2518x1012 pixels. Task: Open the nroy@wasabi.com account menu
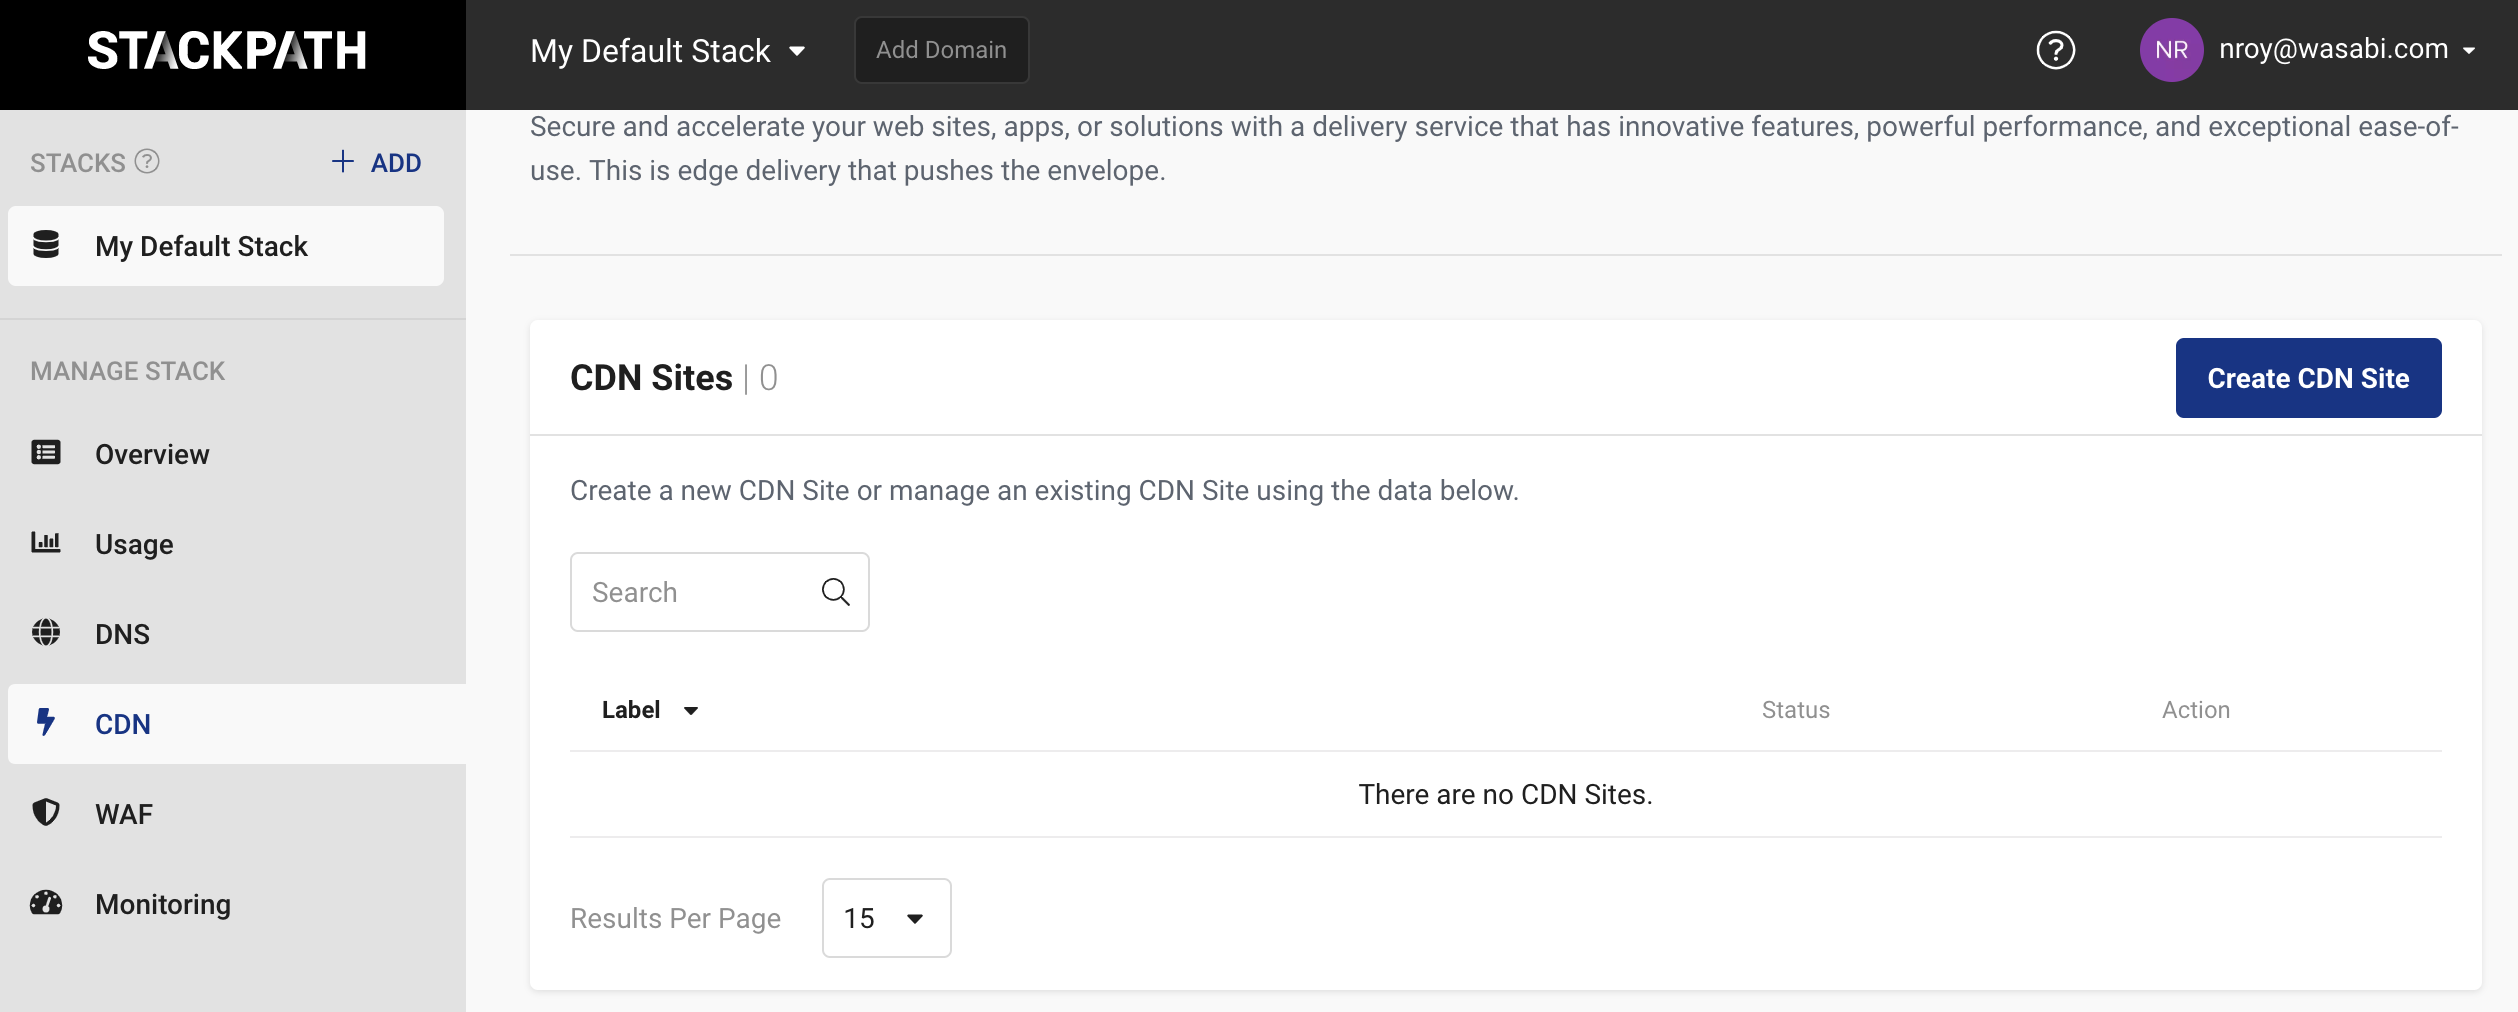pos(2347,49)
